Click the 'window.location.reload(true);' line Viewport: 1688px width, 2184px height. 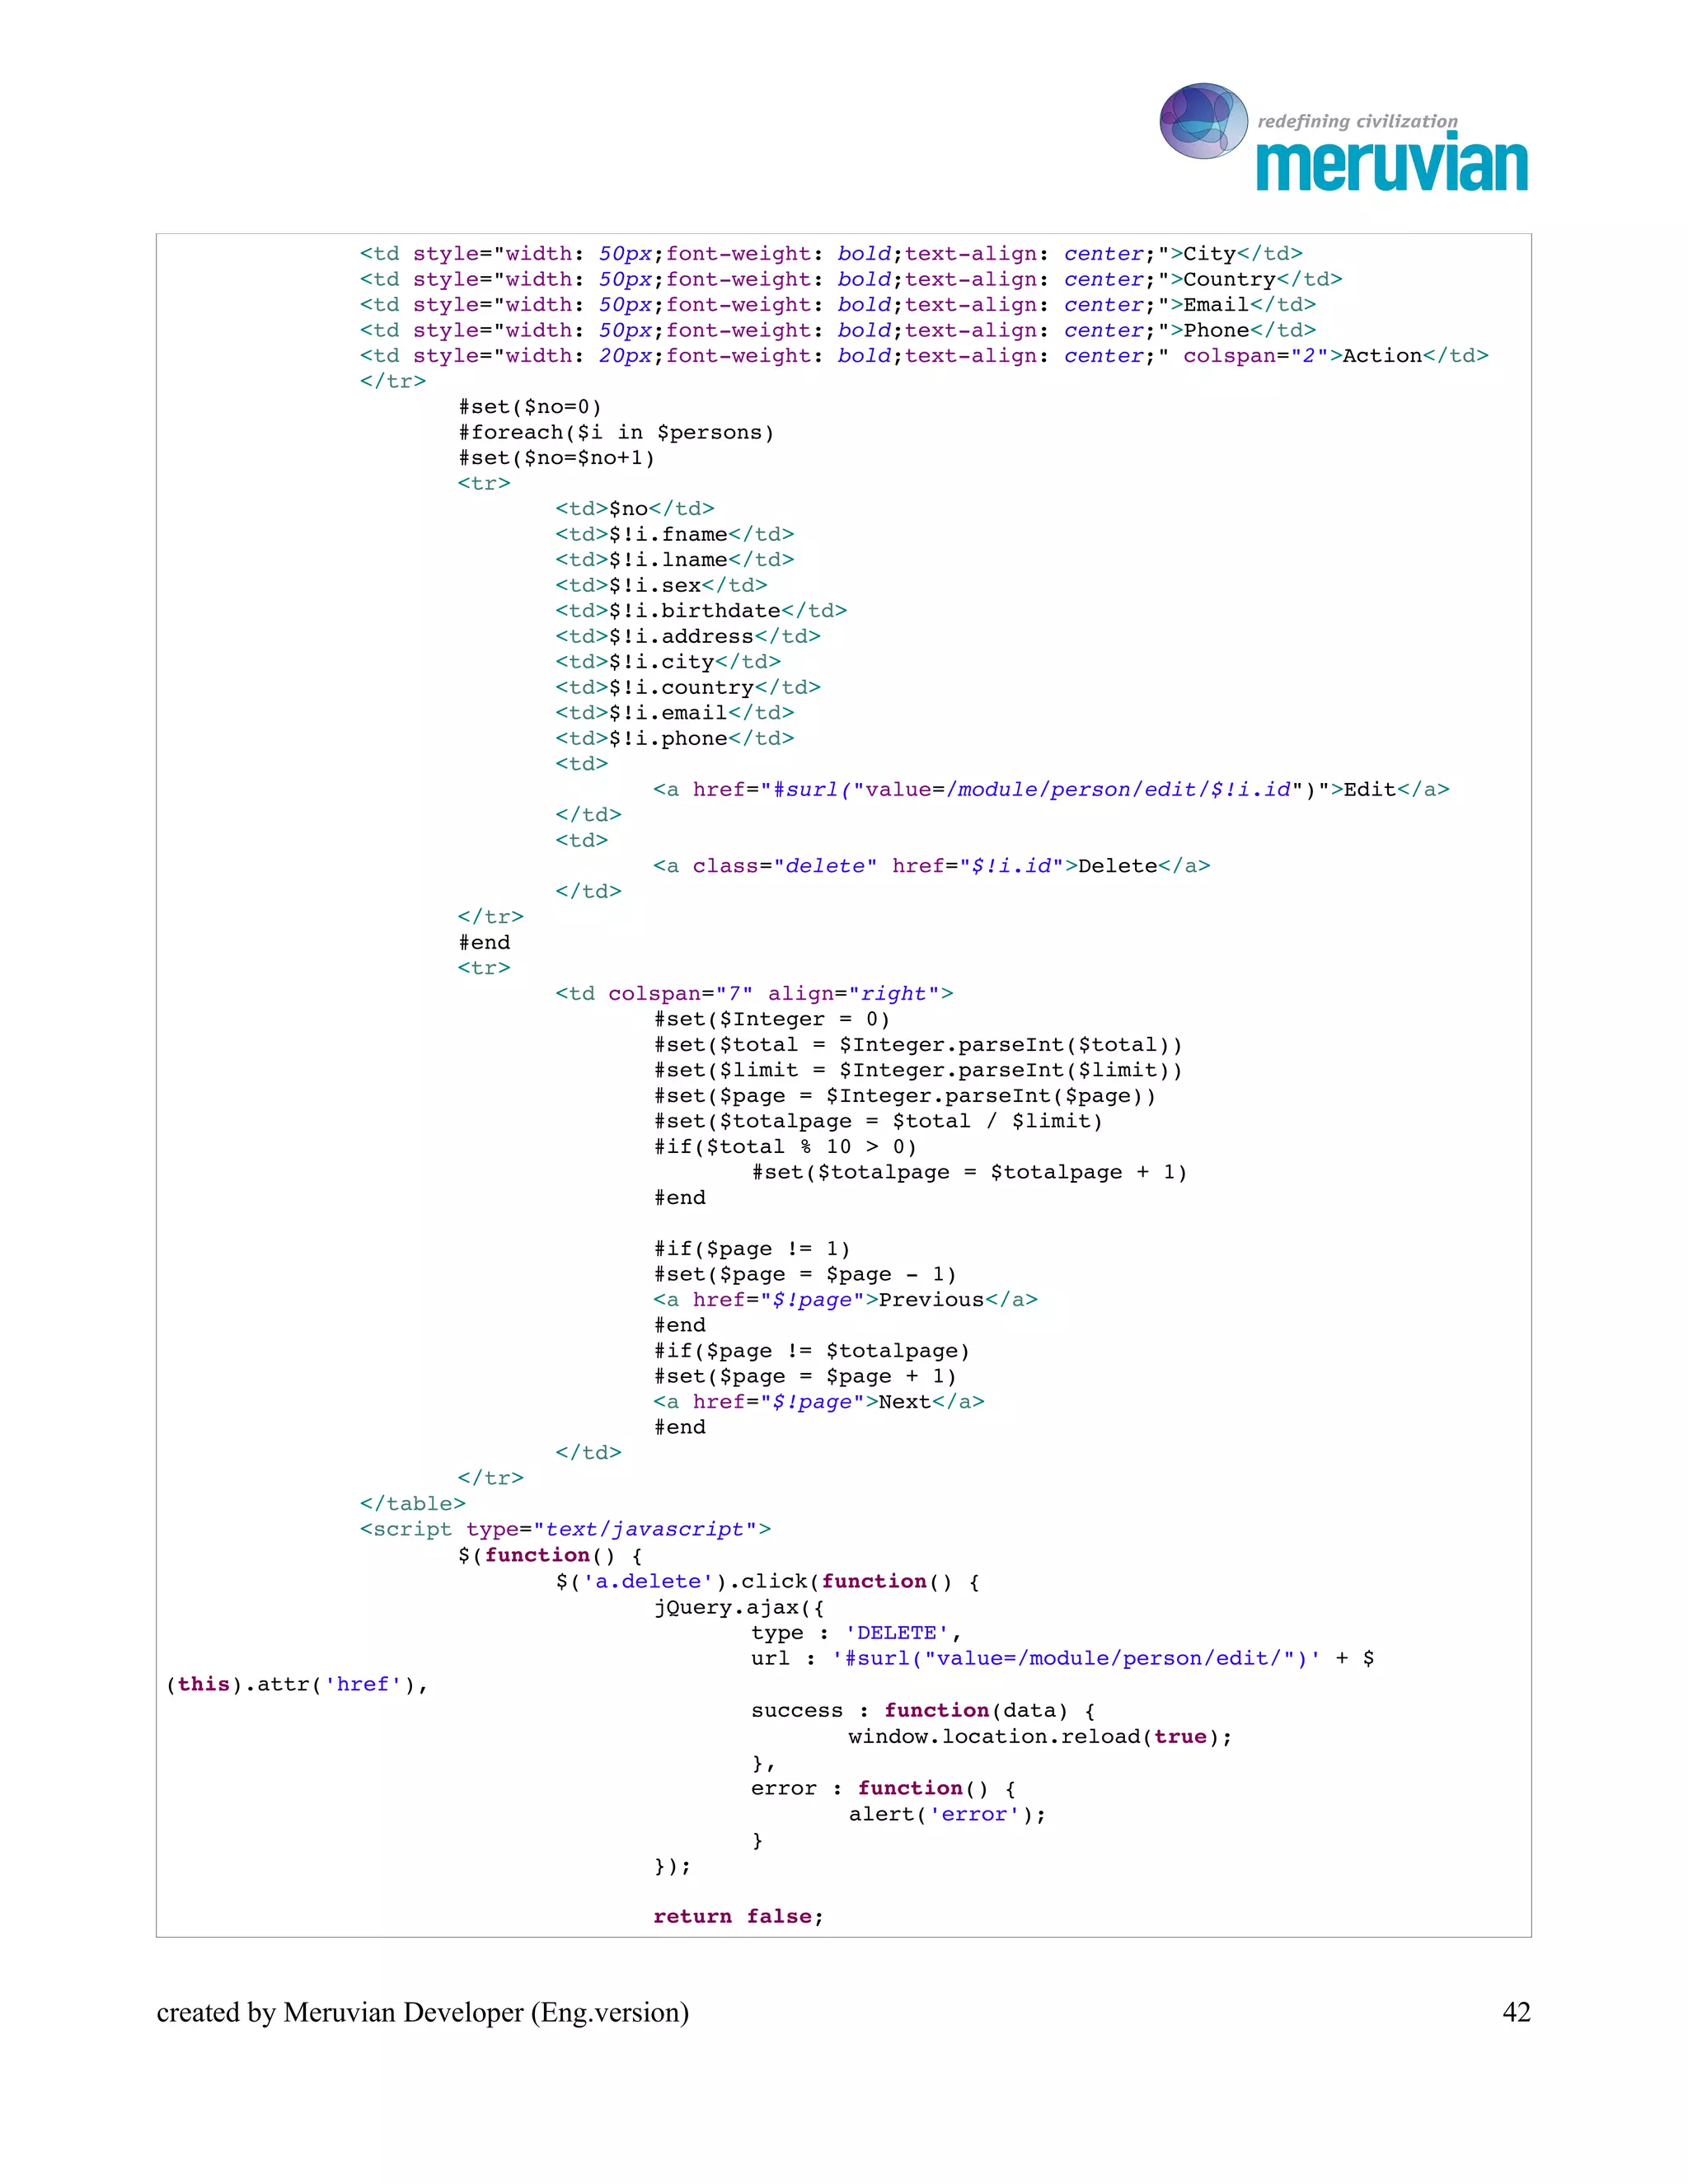click(x=1040, y=1736)
